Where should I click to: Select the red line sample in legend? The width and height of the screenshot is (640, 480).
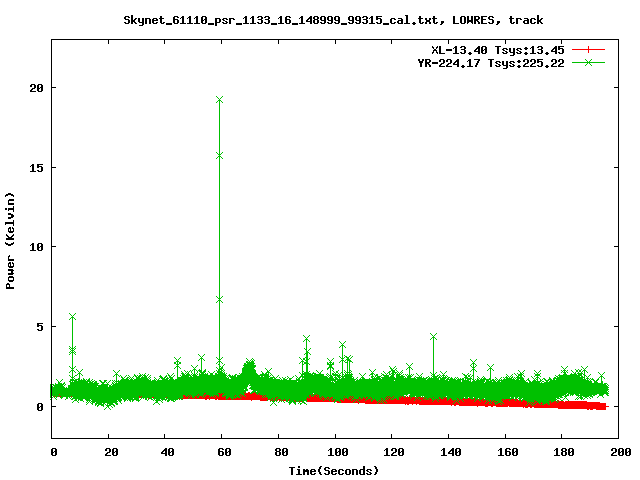click(x=588, y=49)
